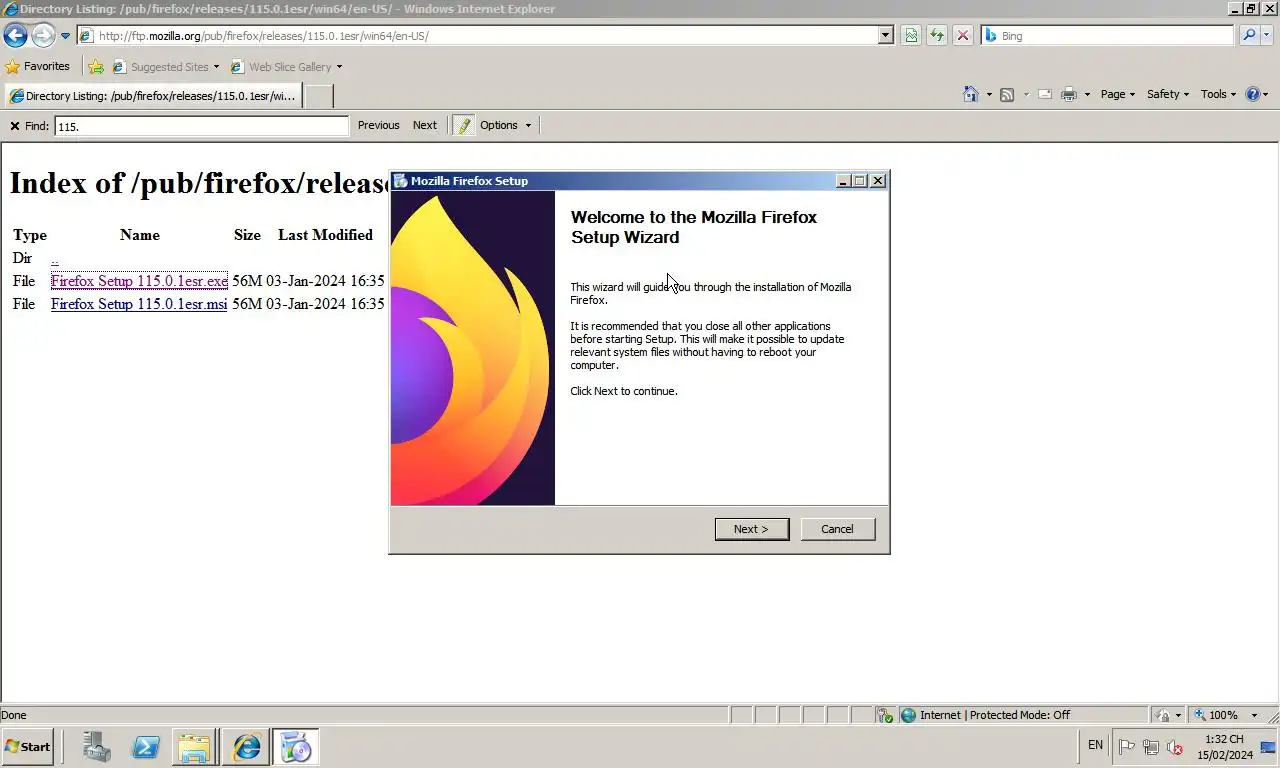Select the Directory Listing tab
The image size is (1280, 768).
[152, 96]
